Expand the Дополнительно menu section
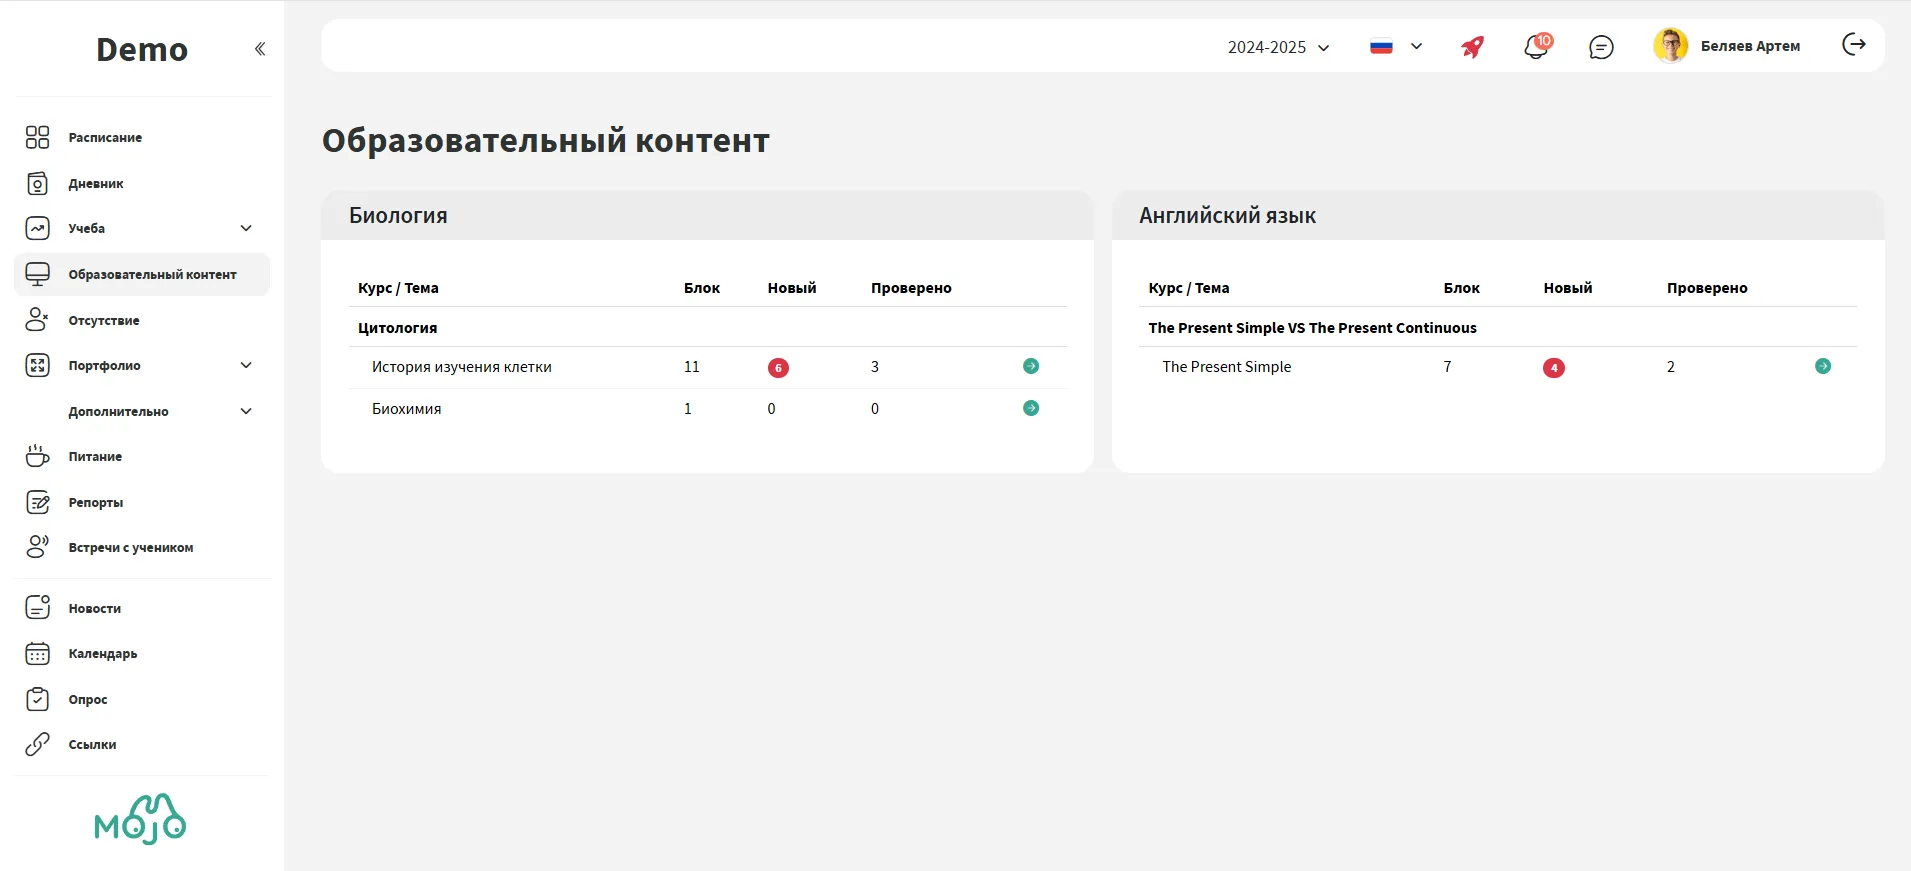1911x871 pixels. (x=246, y=412)
